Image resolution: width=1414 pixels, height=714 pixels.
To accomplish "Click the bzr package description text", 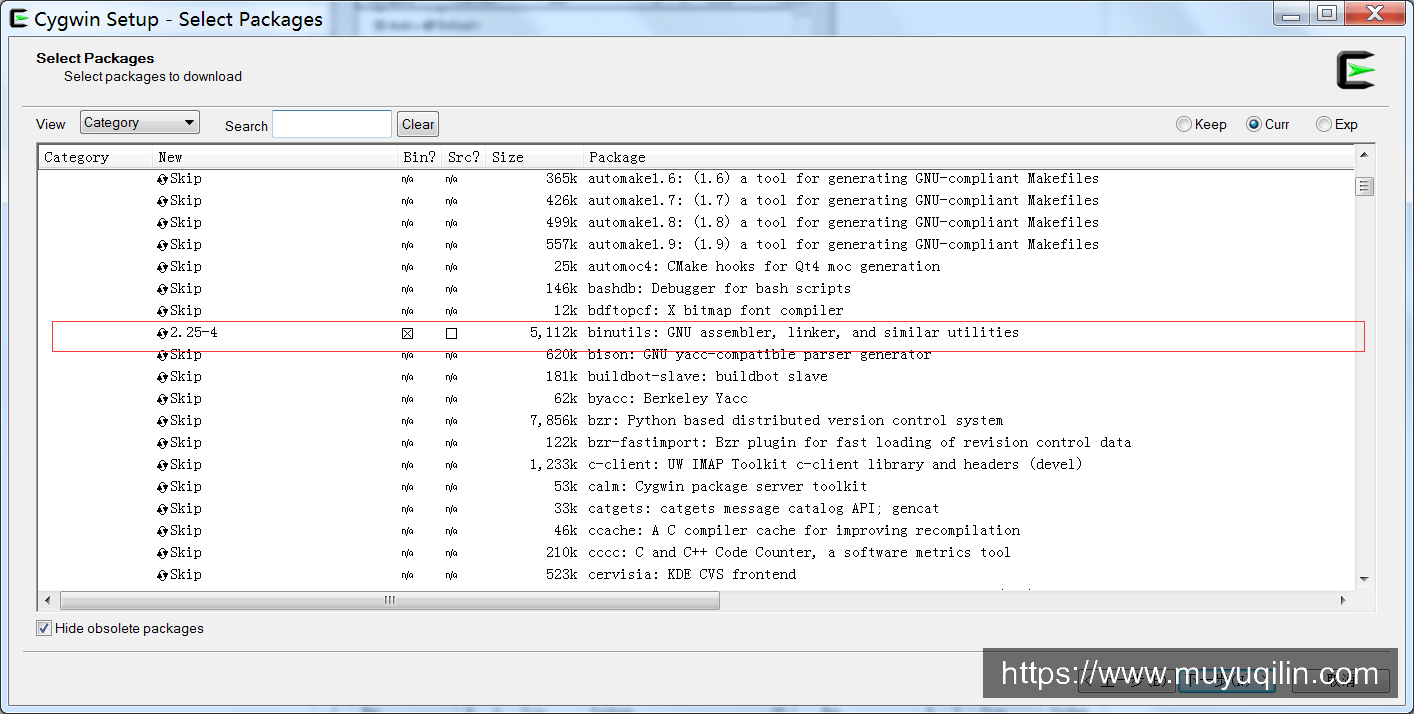I will 795,421.
